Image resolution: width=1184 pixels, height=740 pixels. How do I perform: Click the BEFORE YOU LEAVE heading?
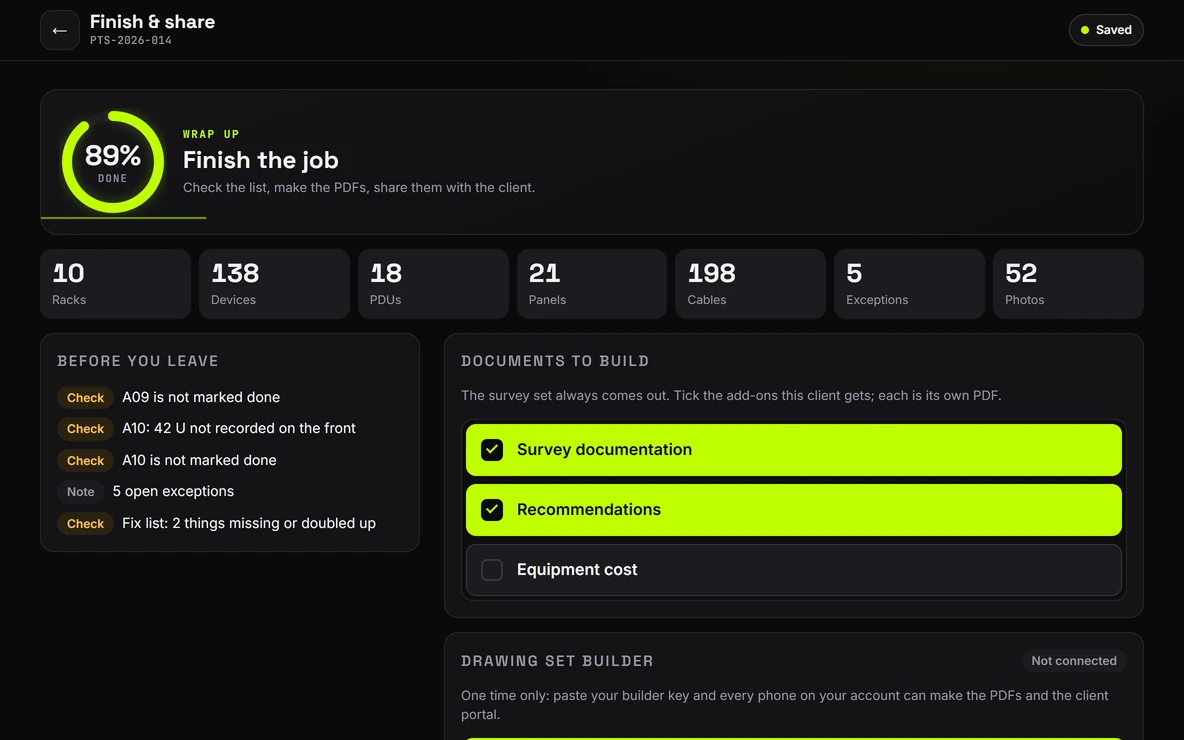click(138, 361)
